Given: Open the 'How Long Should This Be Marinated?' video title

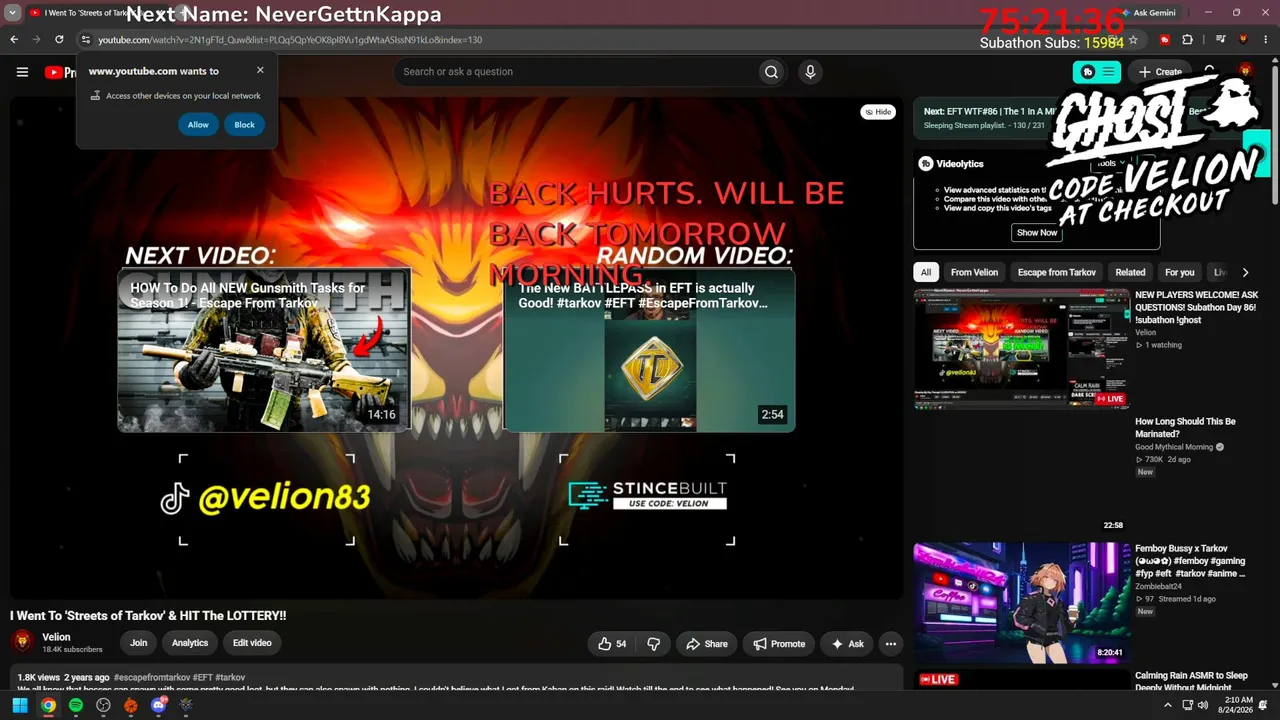Looking at the screenshot, I should pyautogui.click(x=1185, y=428).
